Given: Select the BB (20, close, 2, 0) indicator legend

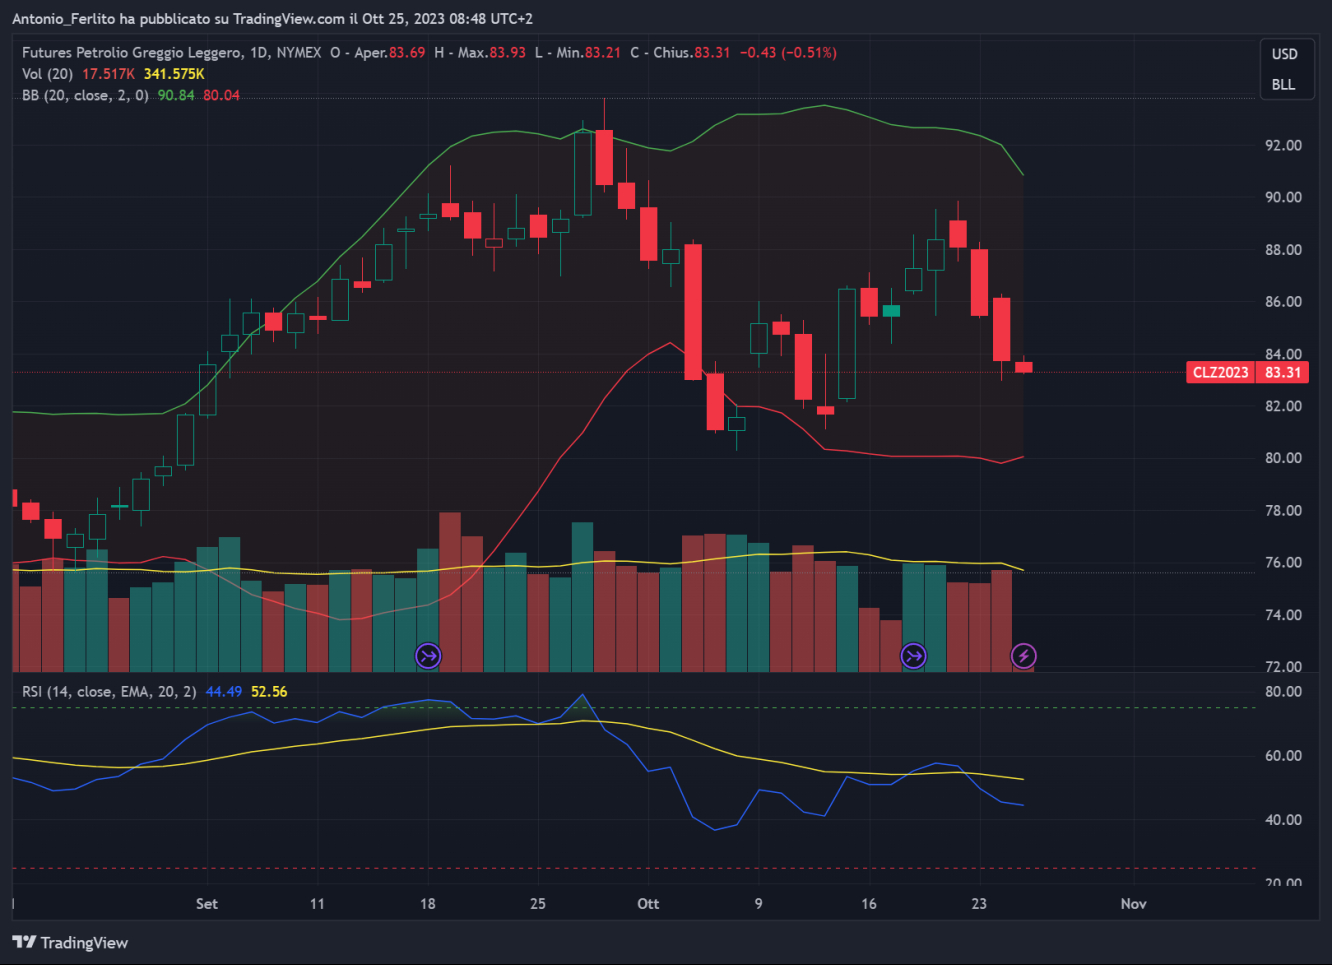Looking at the screenshot, I should (85, 95).
